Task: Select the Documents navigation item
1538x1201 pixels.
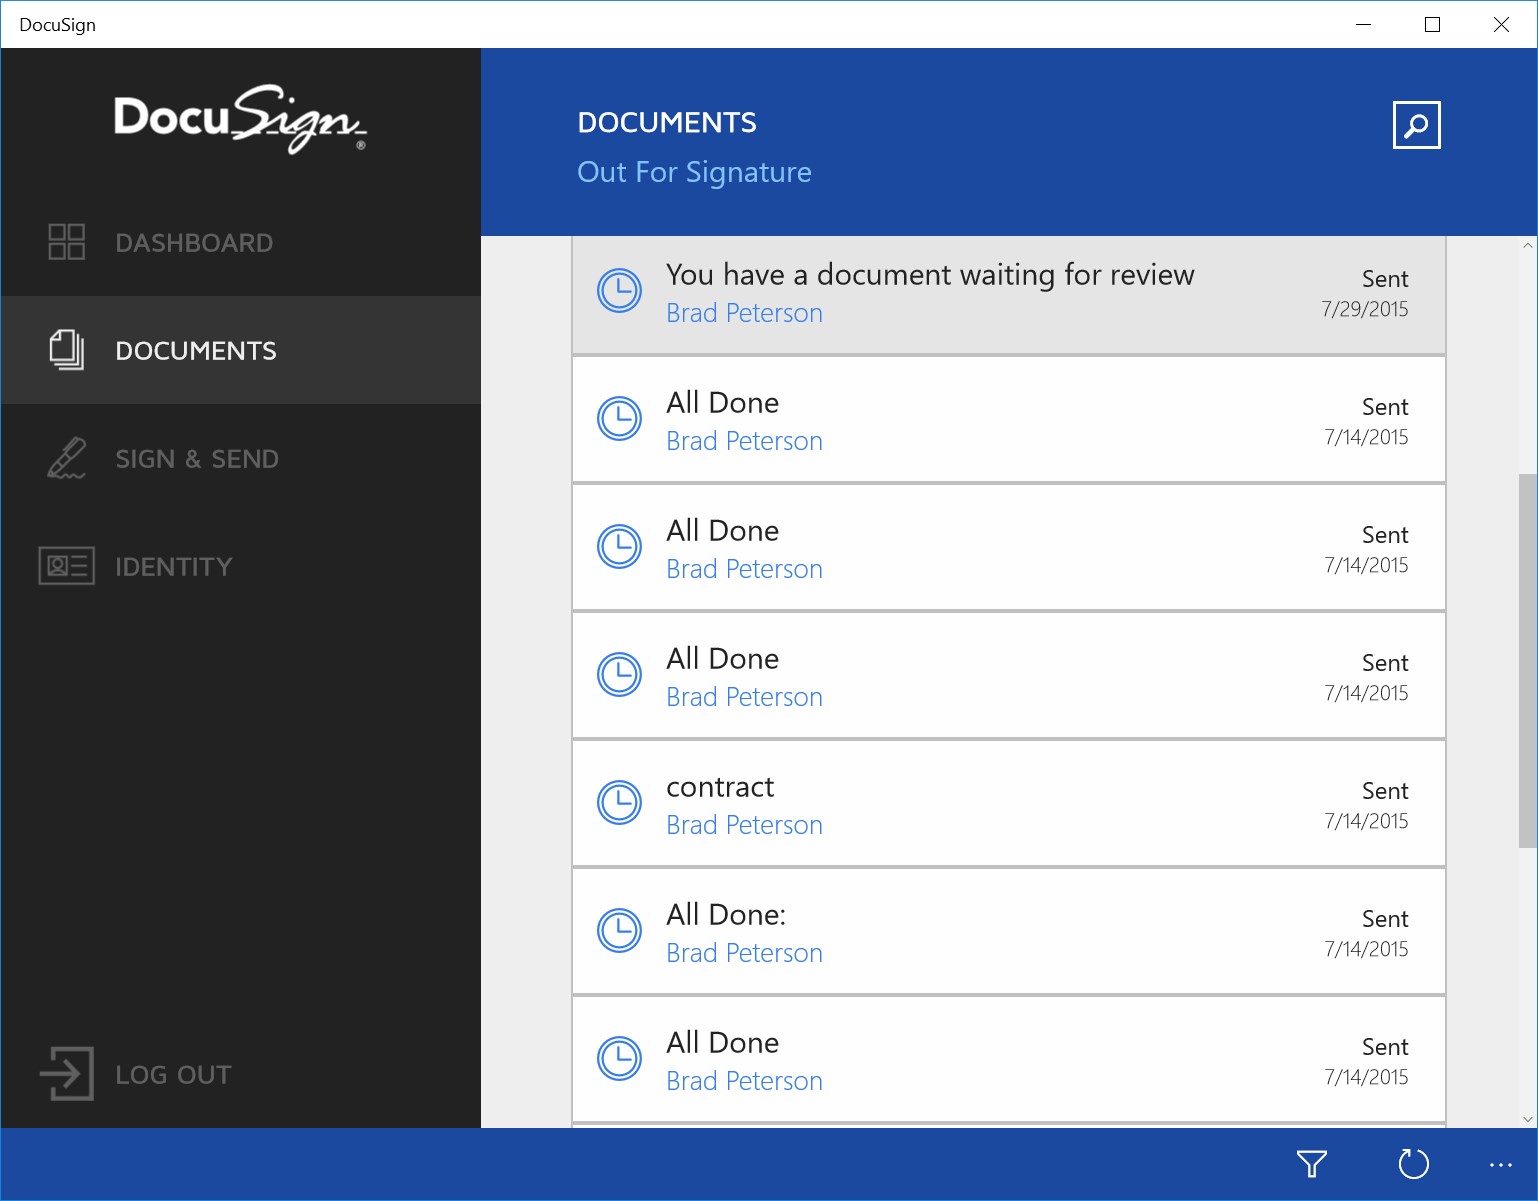Action: (241, 350)
